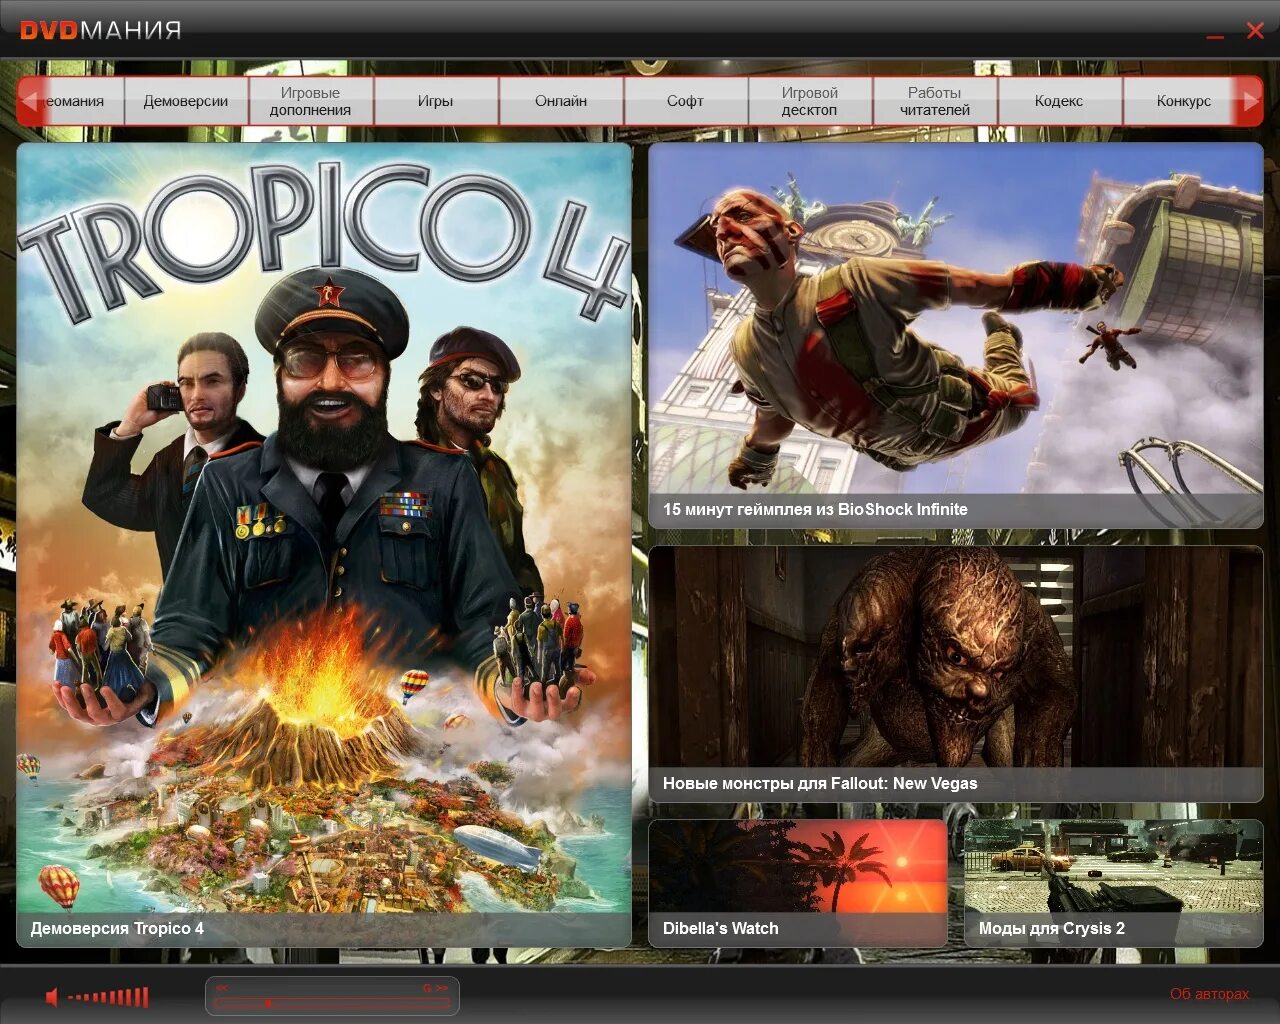This screenshot has height=1024, width=1280.
Task: Open the Об авторах link
Action: tap(1210, 994)
